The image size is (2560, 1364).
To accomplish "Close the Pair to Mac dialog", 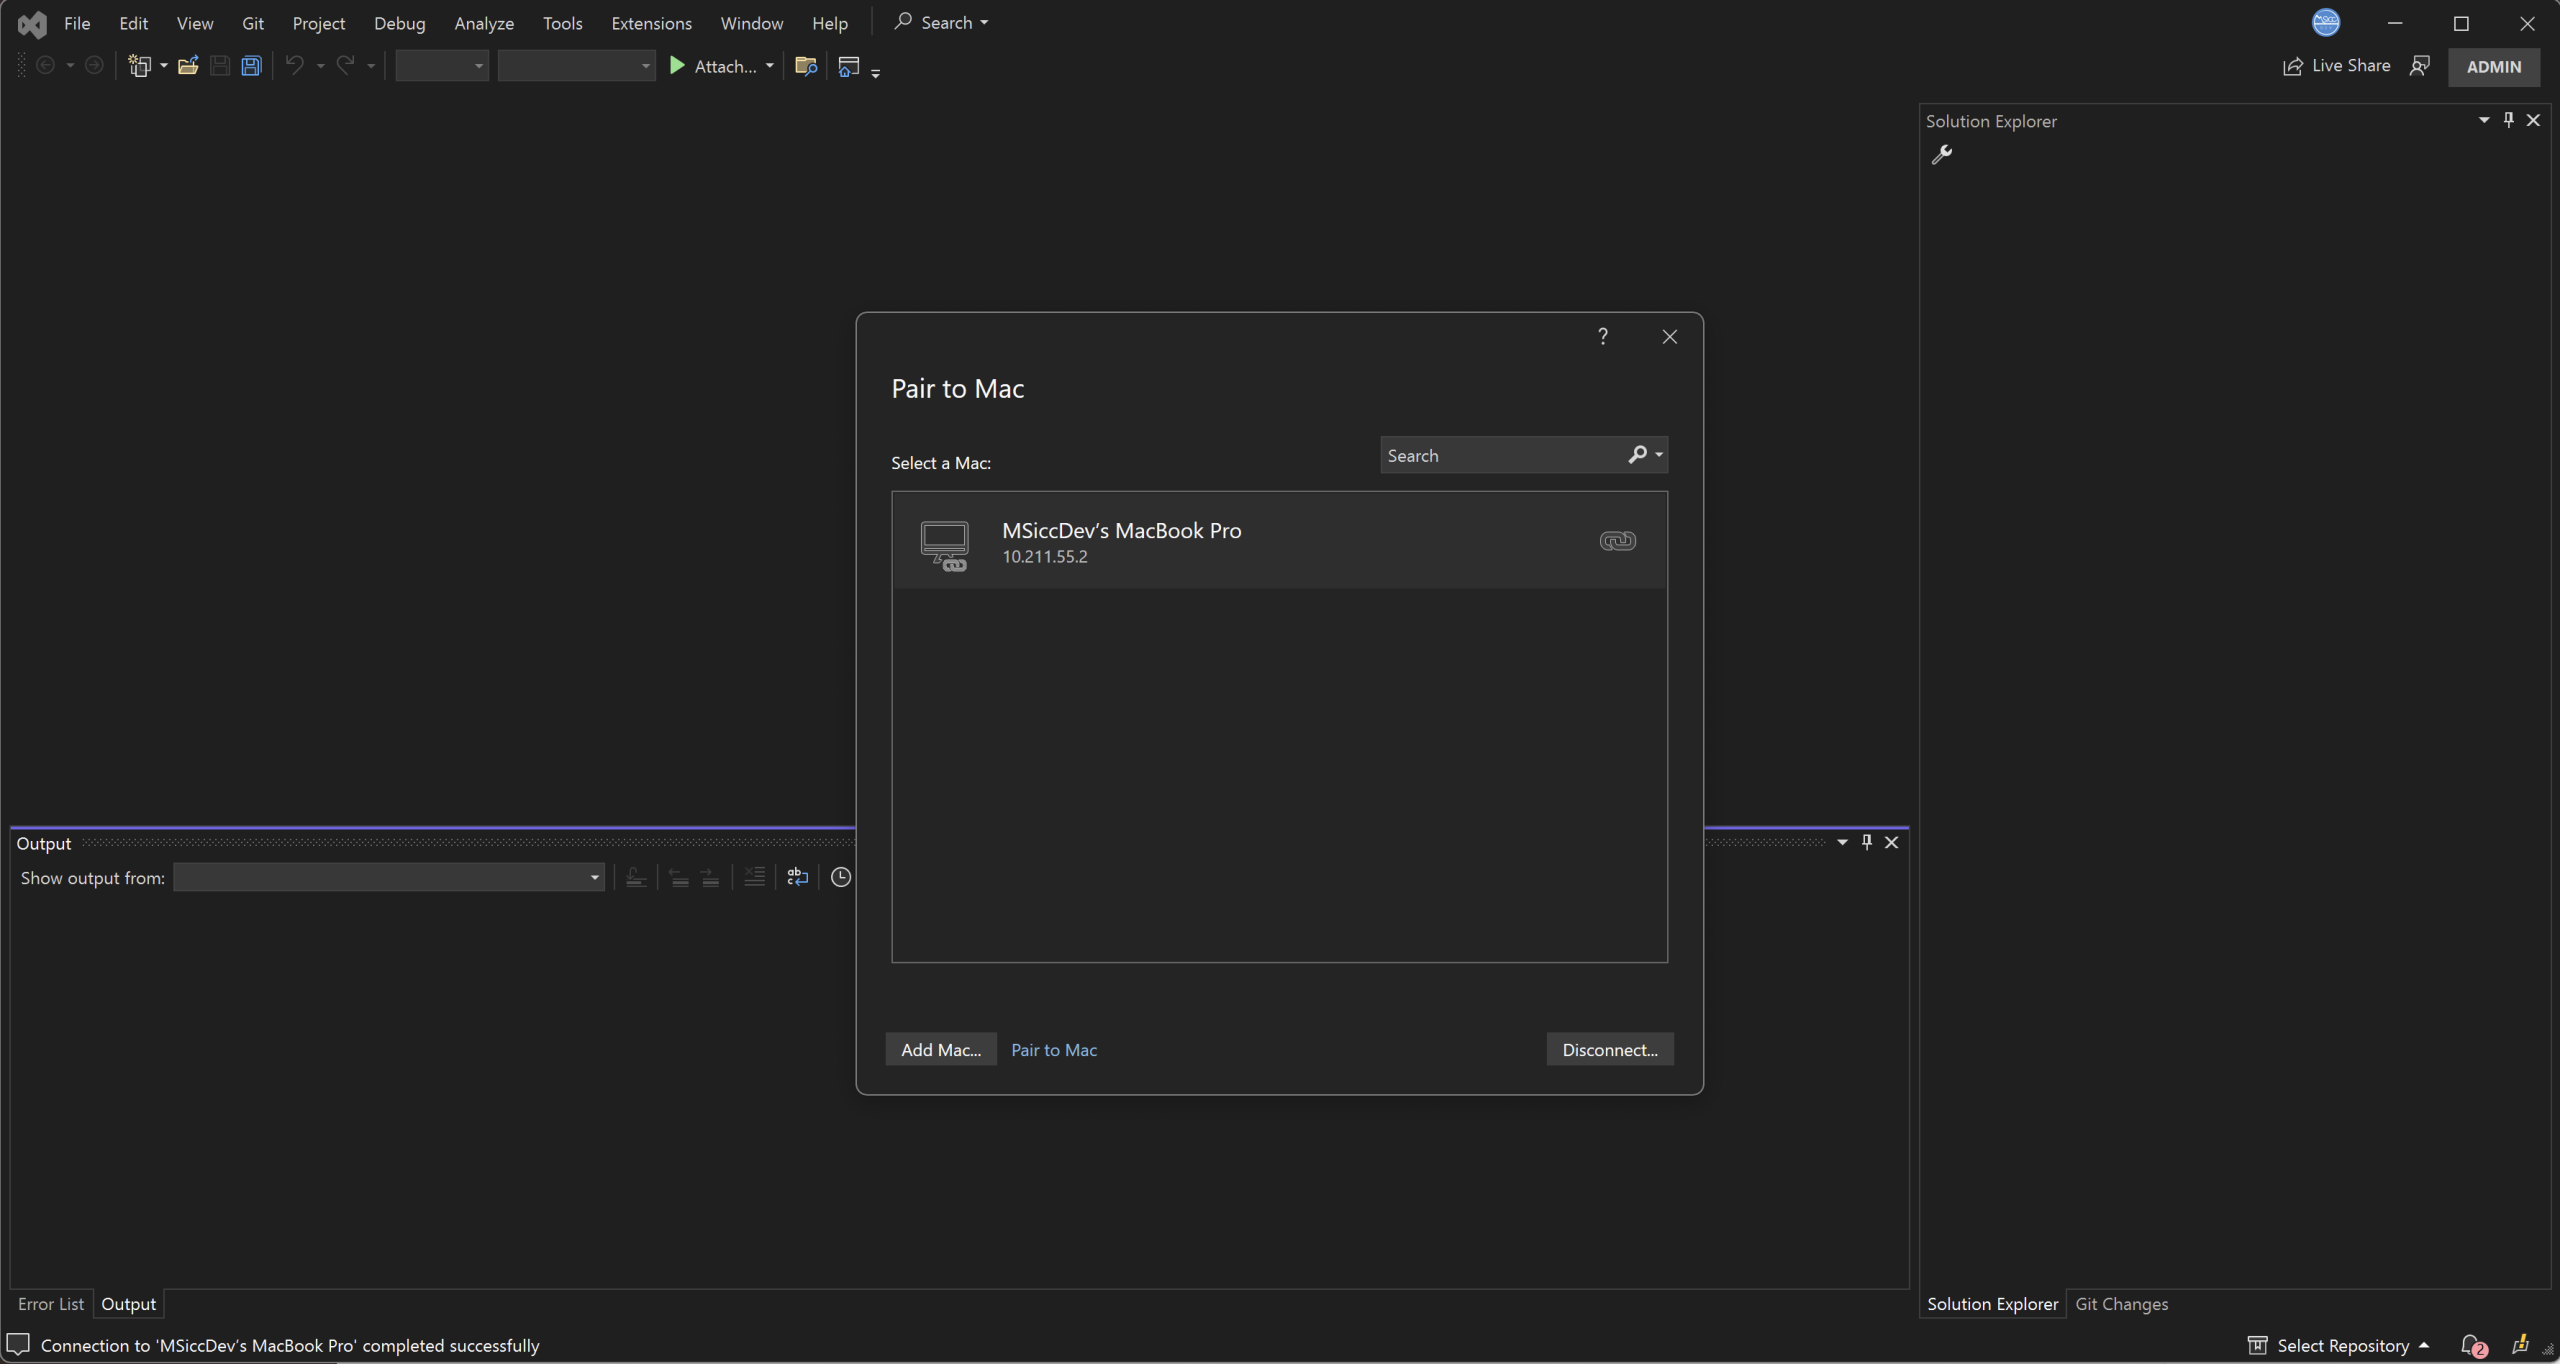I will [1669, 336].
